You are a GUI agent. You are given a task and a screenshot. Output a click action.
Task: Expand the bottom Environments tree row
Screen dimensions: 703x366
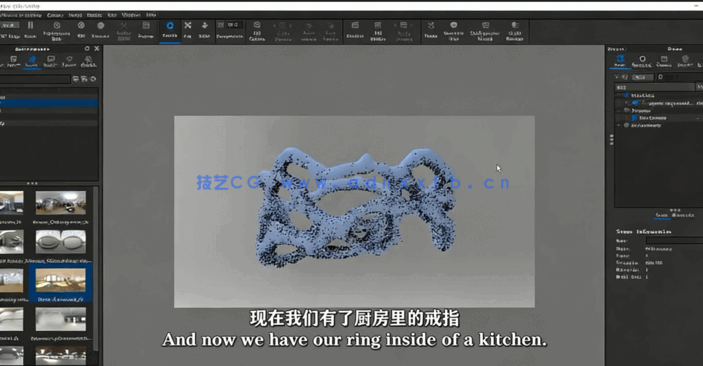619,126
